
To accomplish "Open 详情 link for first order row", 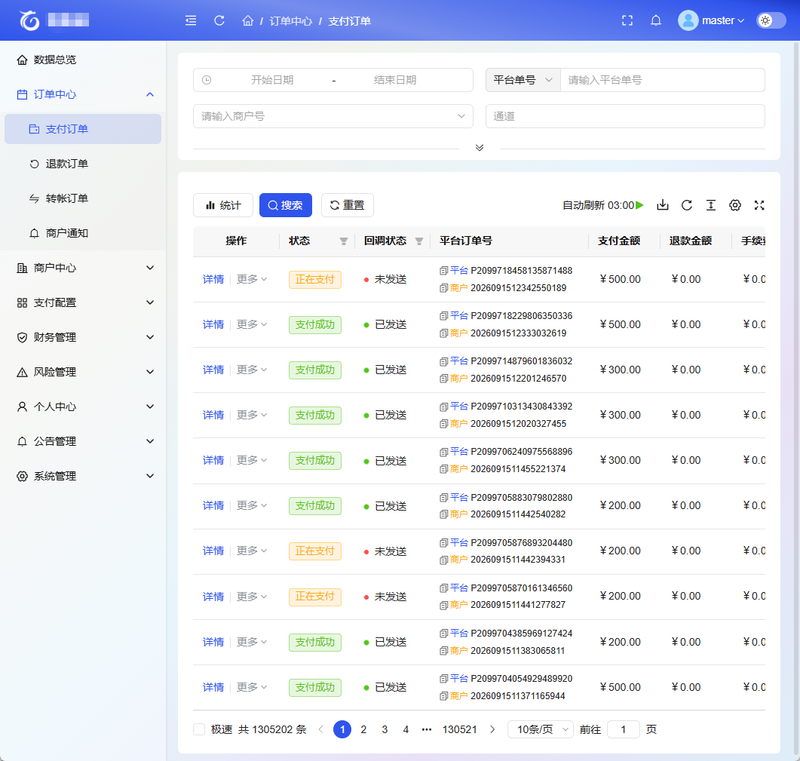I will click(x=213, y=280).
